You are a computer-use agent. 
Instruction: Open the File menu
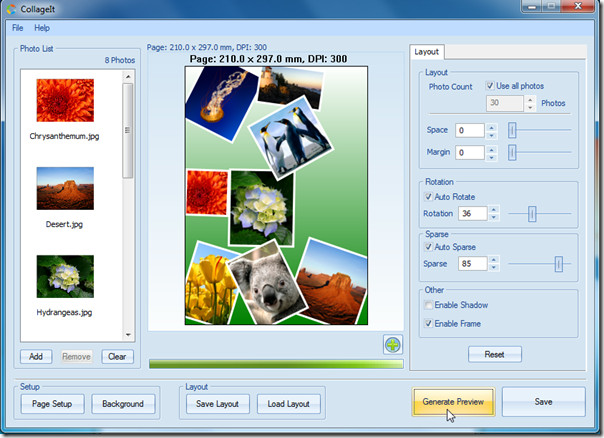tap(17, 28)
